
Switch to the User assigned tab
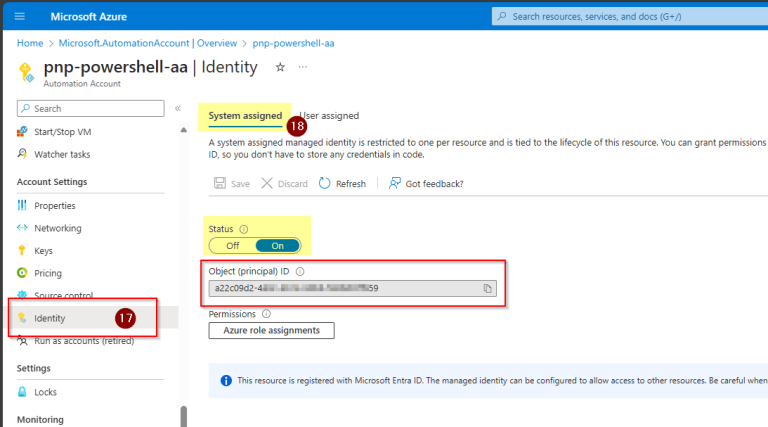(x=330, y=116)
